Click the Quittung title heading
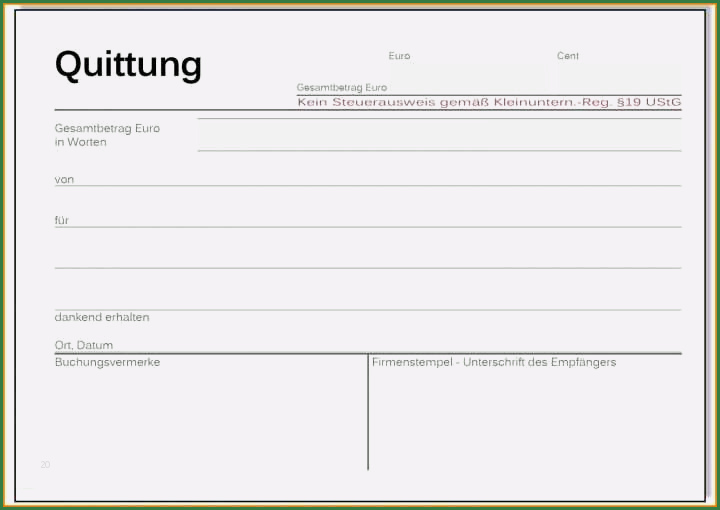720x510 pixels. click(128, 65)
